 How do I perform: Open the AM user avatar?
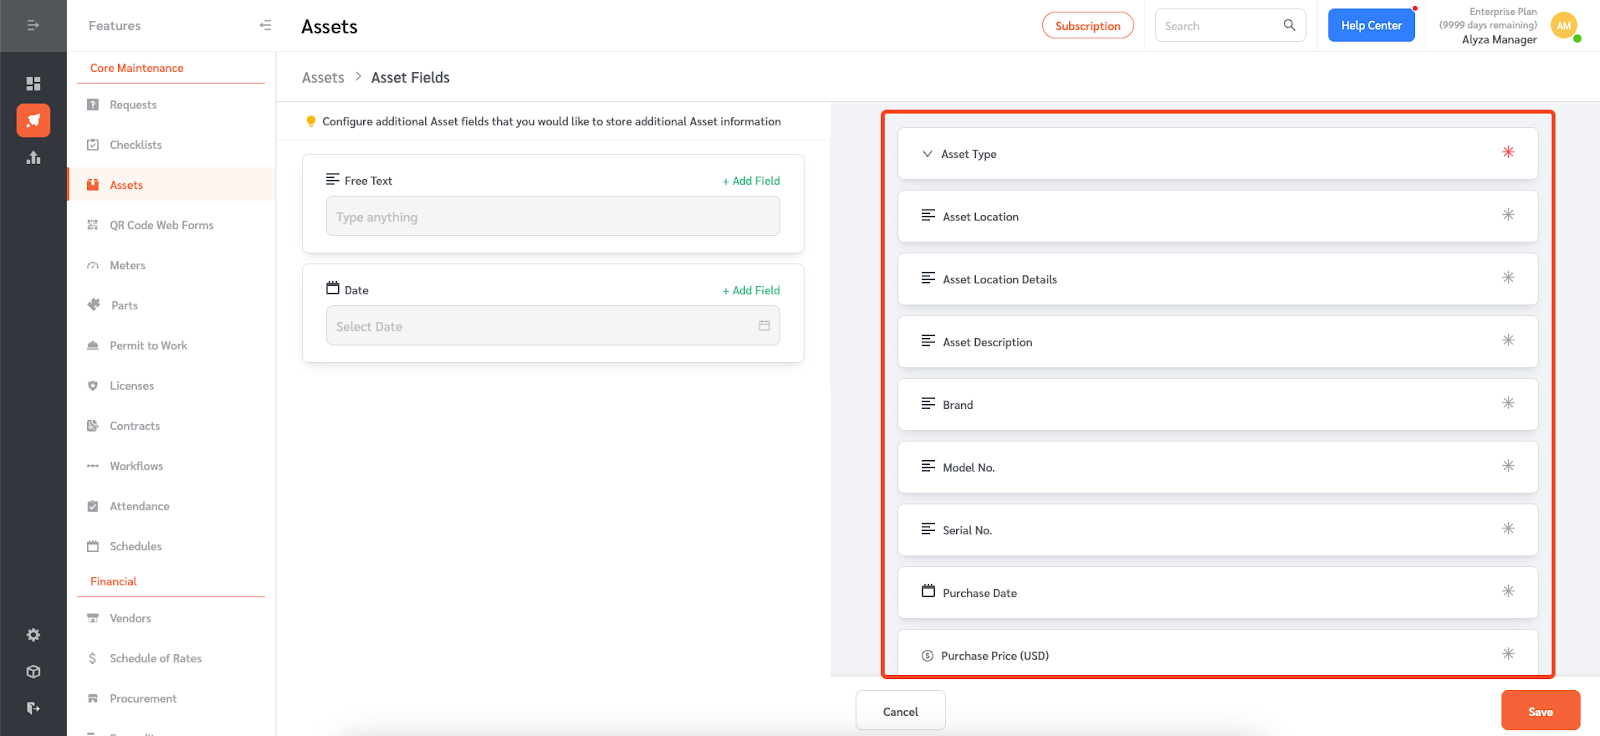[x=1564, y=26]
